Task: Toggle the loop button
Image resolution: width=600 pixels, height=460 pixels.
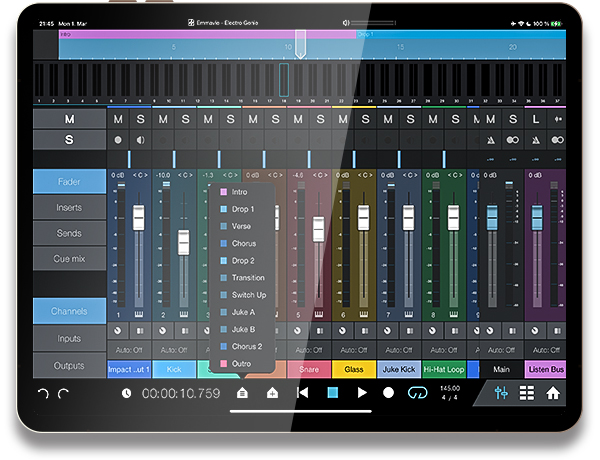Action: tap(417, 393)
